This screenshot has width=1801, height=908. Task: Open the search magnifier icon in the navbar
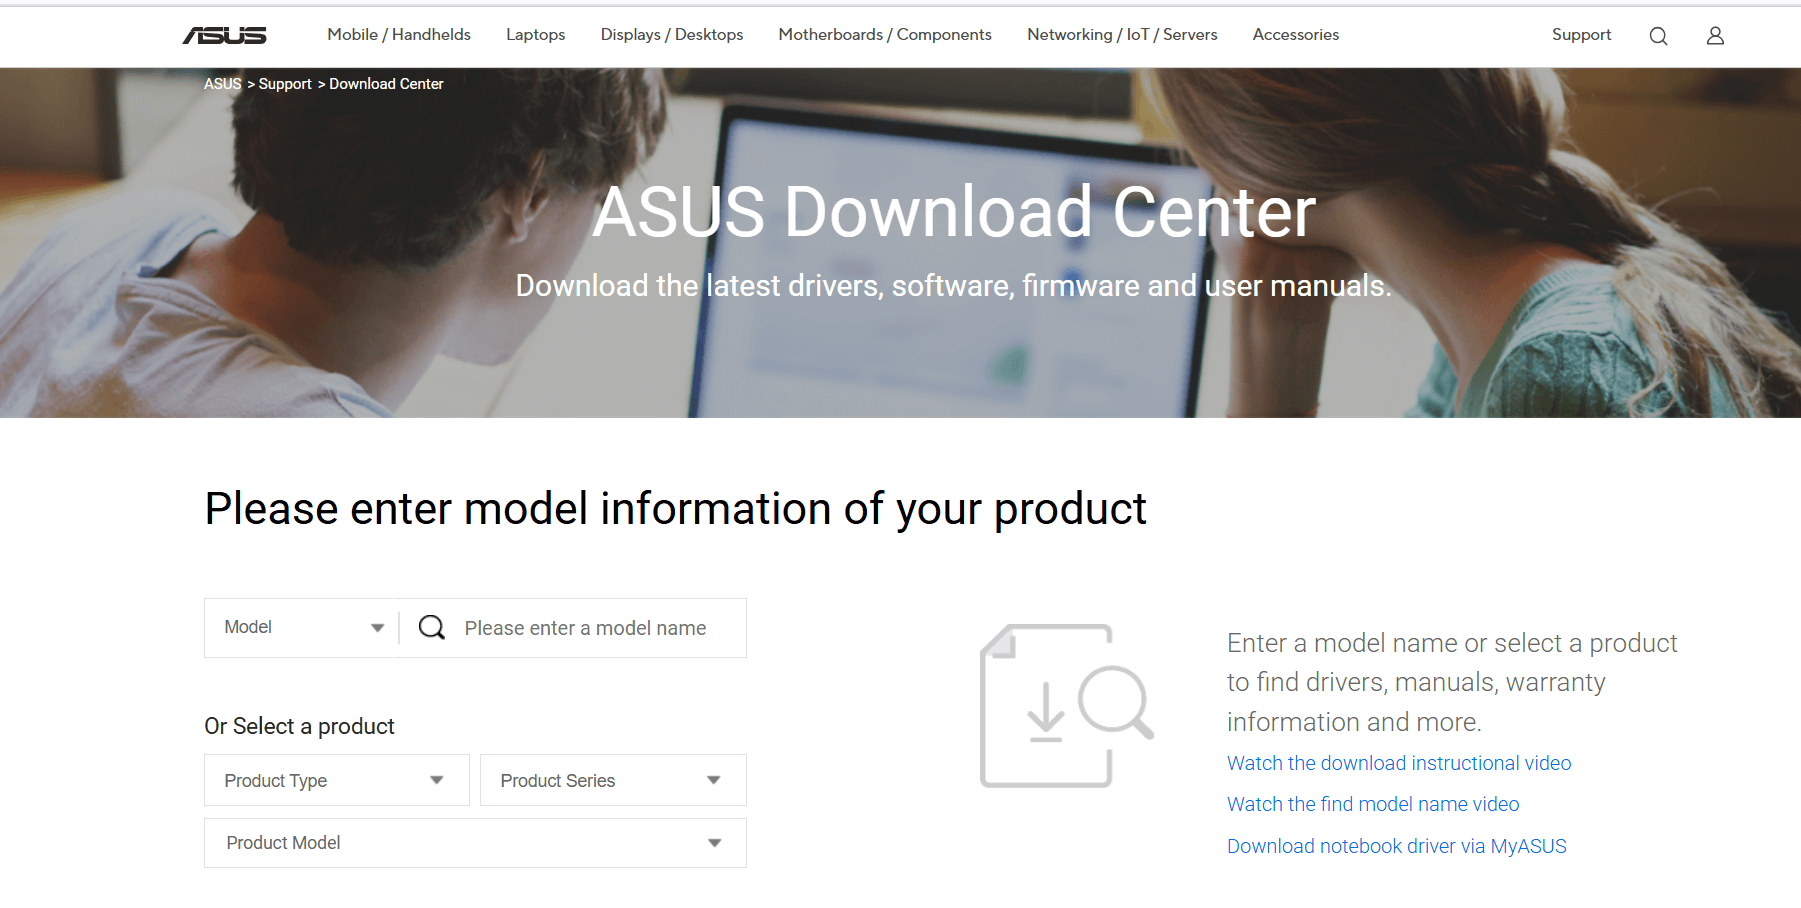point(1658,35)
